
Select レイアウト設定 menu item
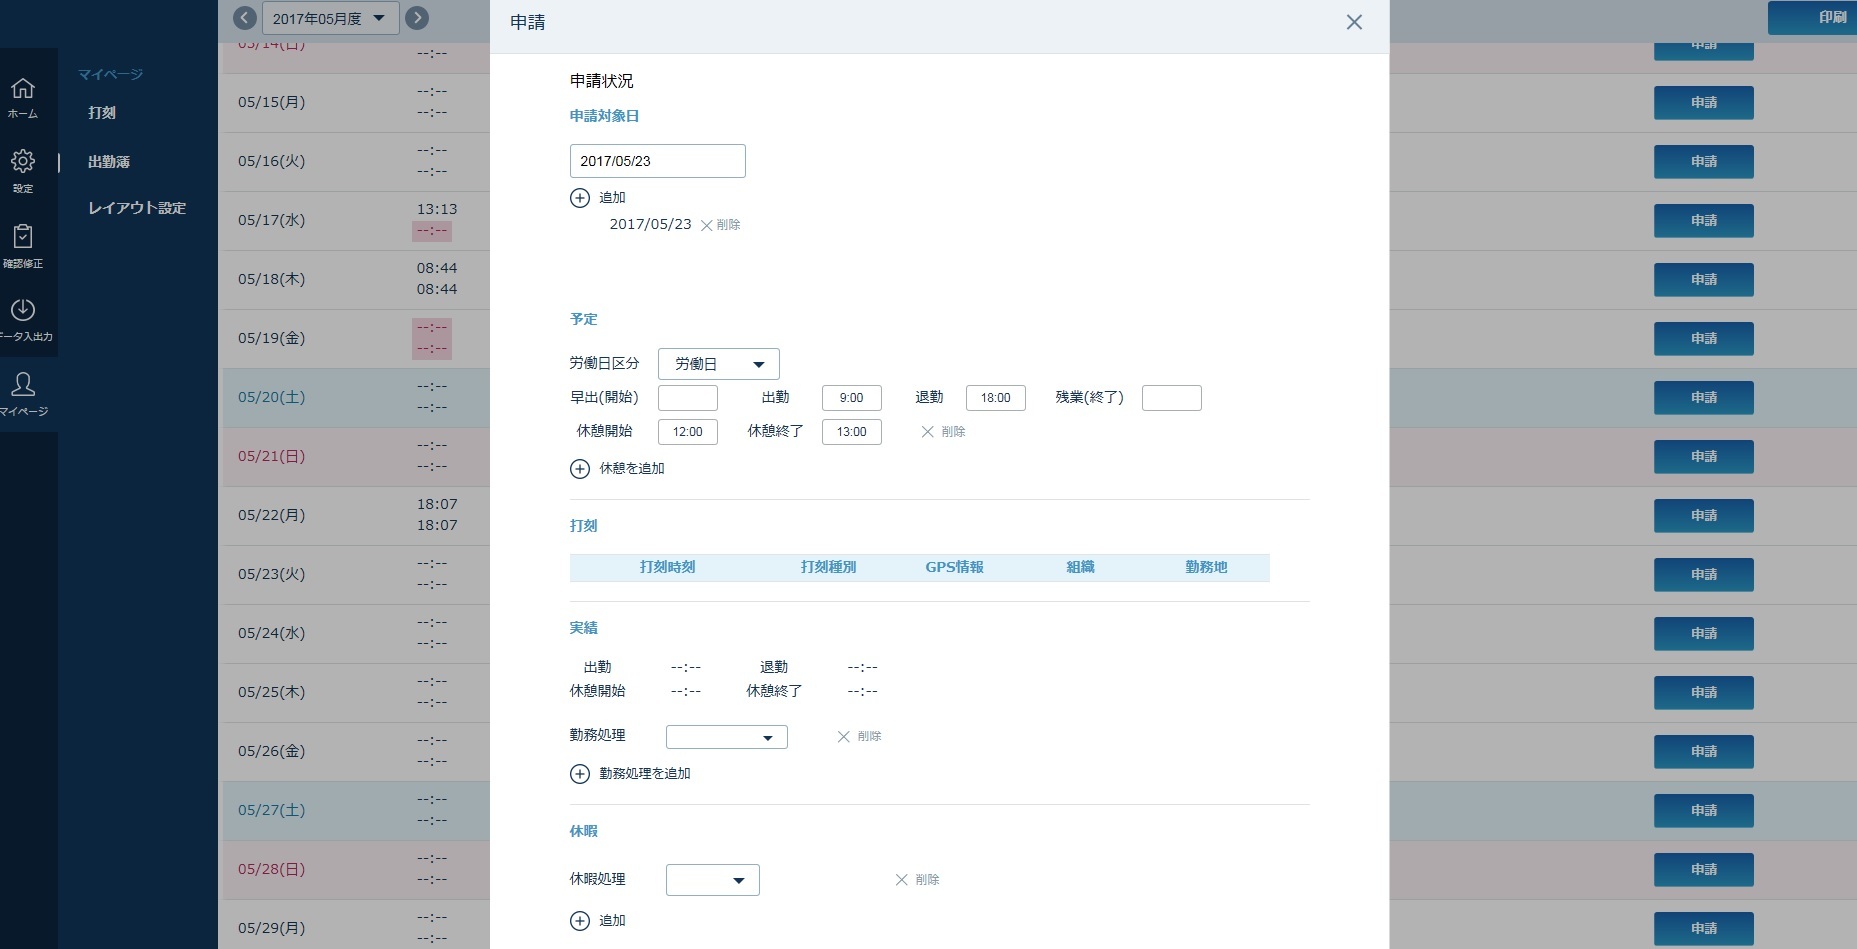137,208
